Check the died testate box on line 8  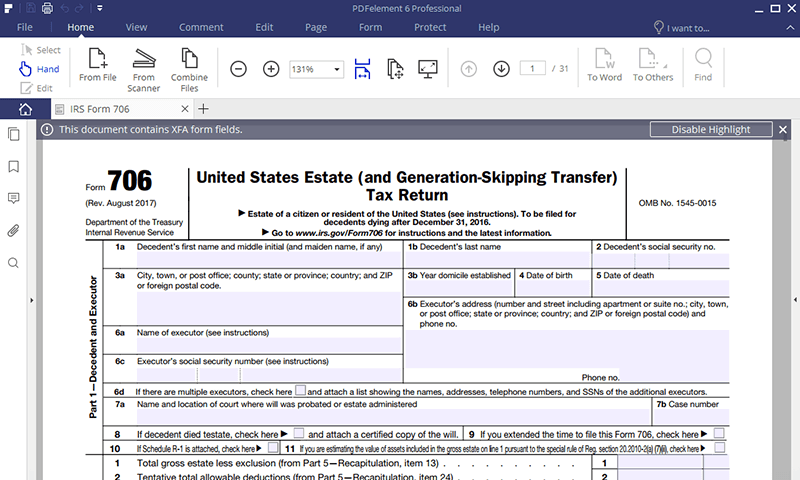tap(299, 433)
